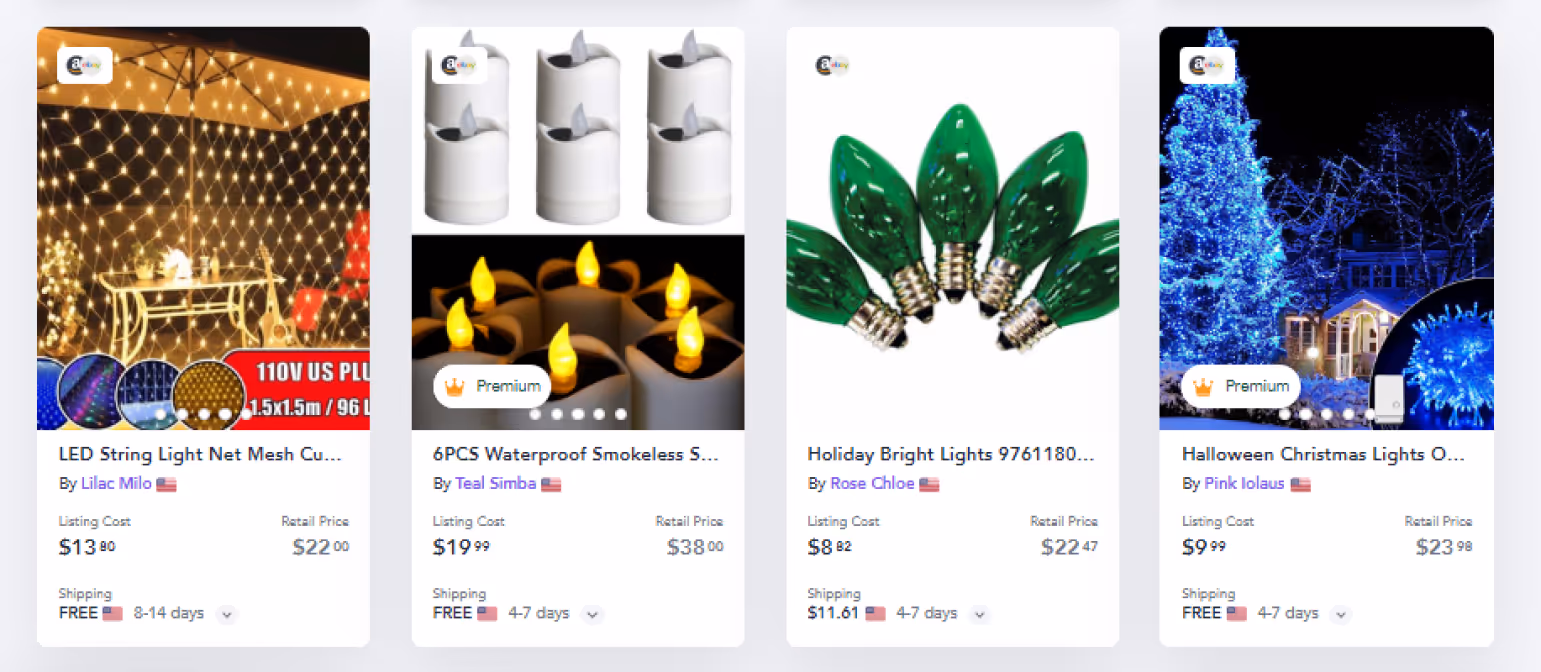
Task: Expand shipping chevron on Halloween Christmas Lights card
Action: (1341, 614)
